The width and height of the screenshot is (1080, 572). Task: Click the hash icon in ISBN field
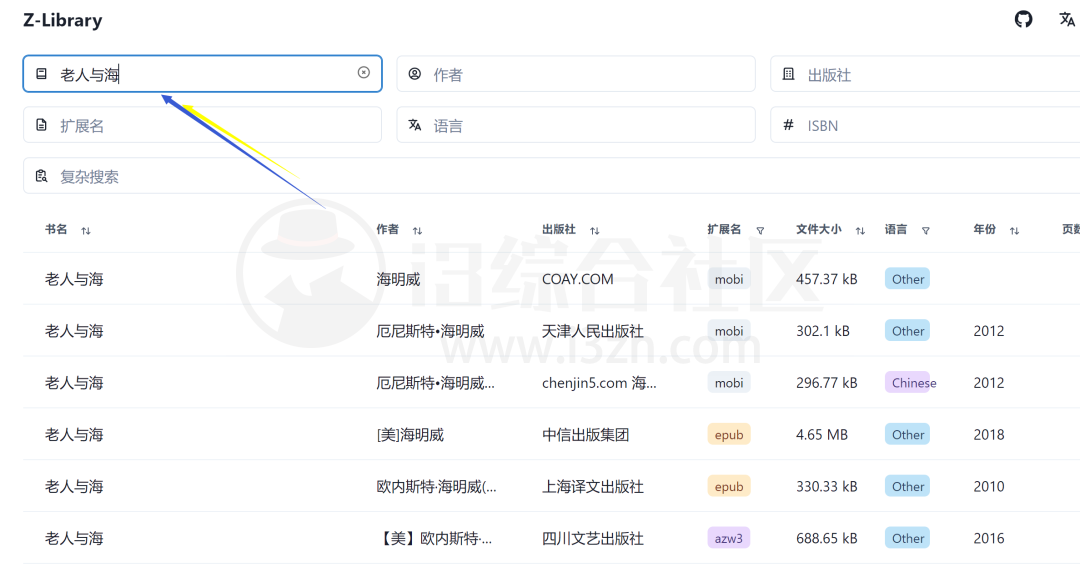[789, 125]
